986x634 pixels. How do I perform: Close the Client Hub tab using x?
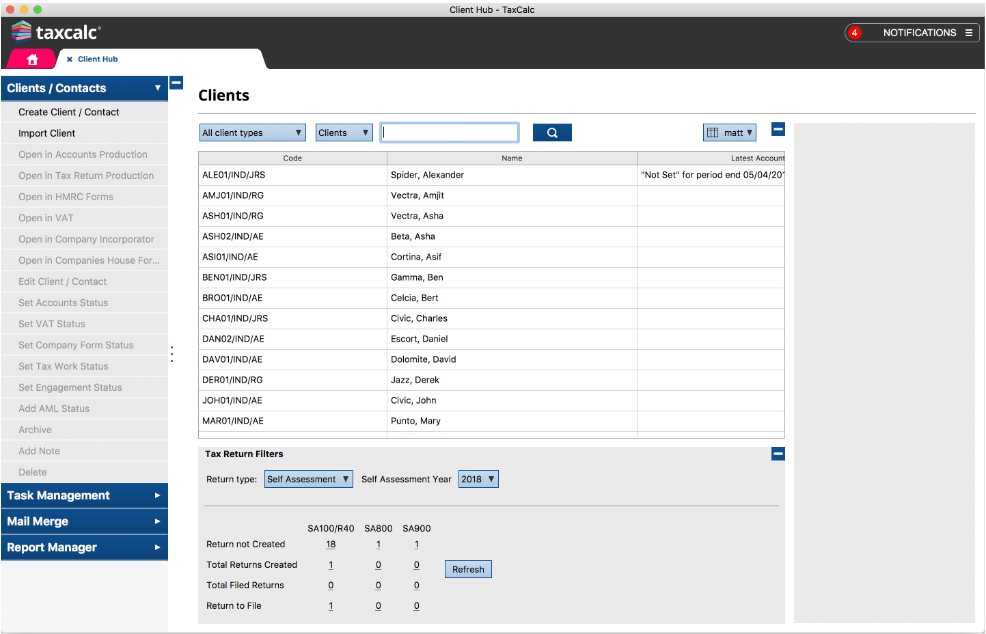[69, 60]
